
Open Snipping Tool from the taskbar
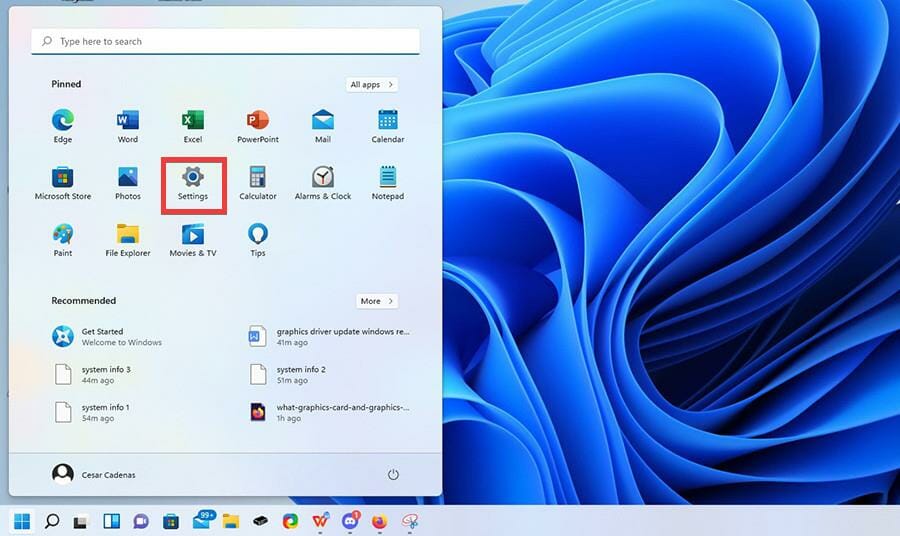click(409, 521)
